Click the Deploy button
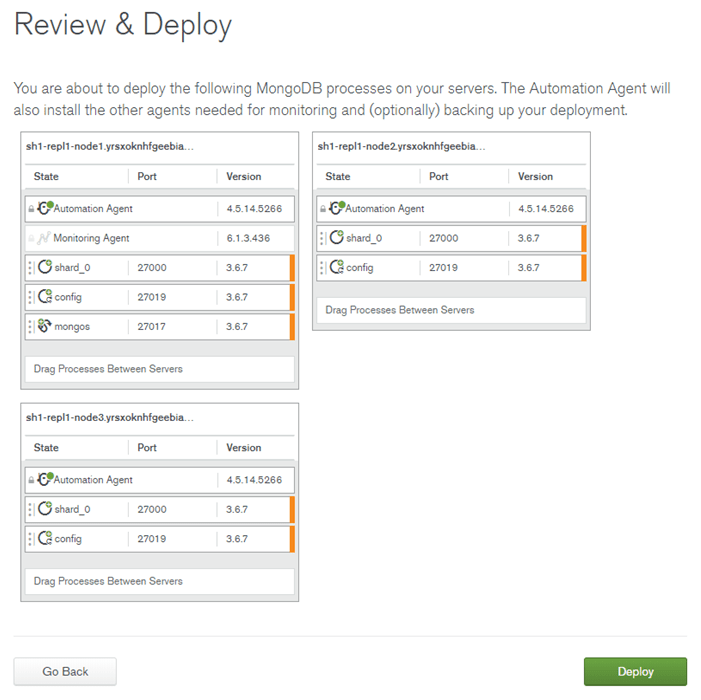The height and width of the screenshot is (700, 701). tap(635, 671)
